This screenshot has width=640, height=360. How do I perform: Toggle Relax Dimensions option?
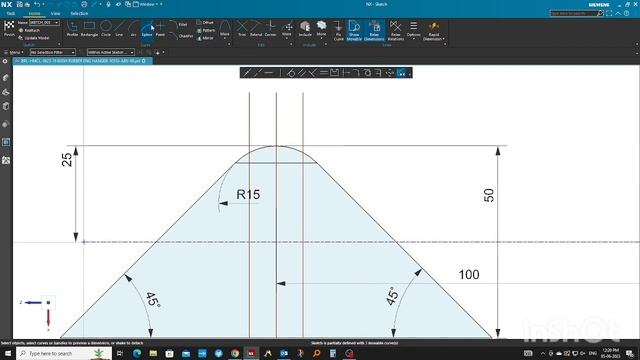click(374, 31)
